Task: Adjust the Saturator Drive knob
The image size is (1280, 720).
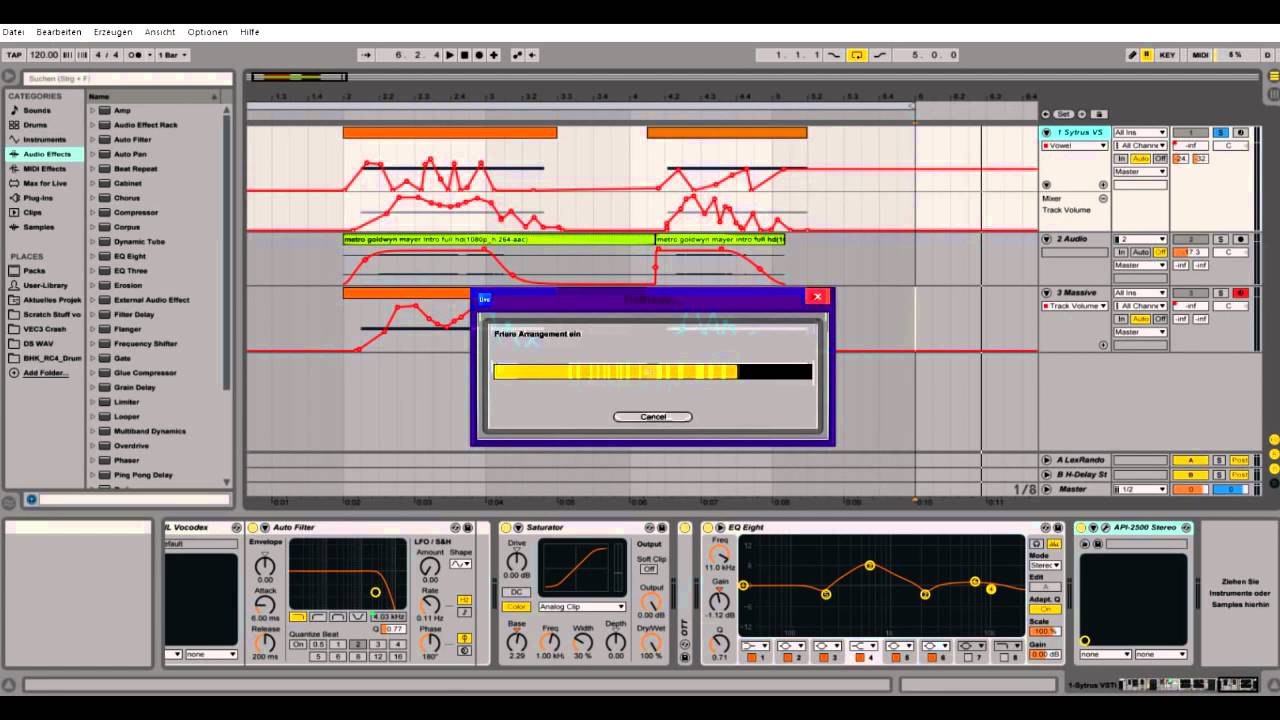Action: [516, 560]
